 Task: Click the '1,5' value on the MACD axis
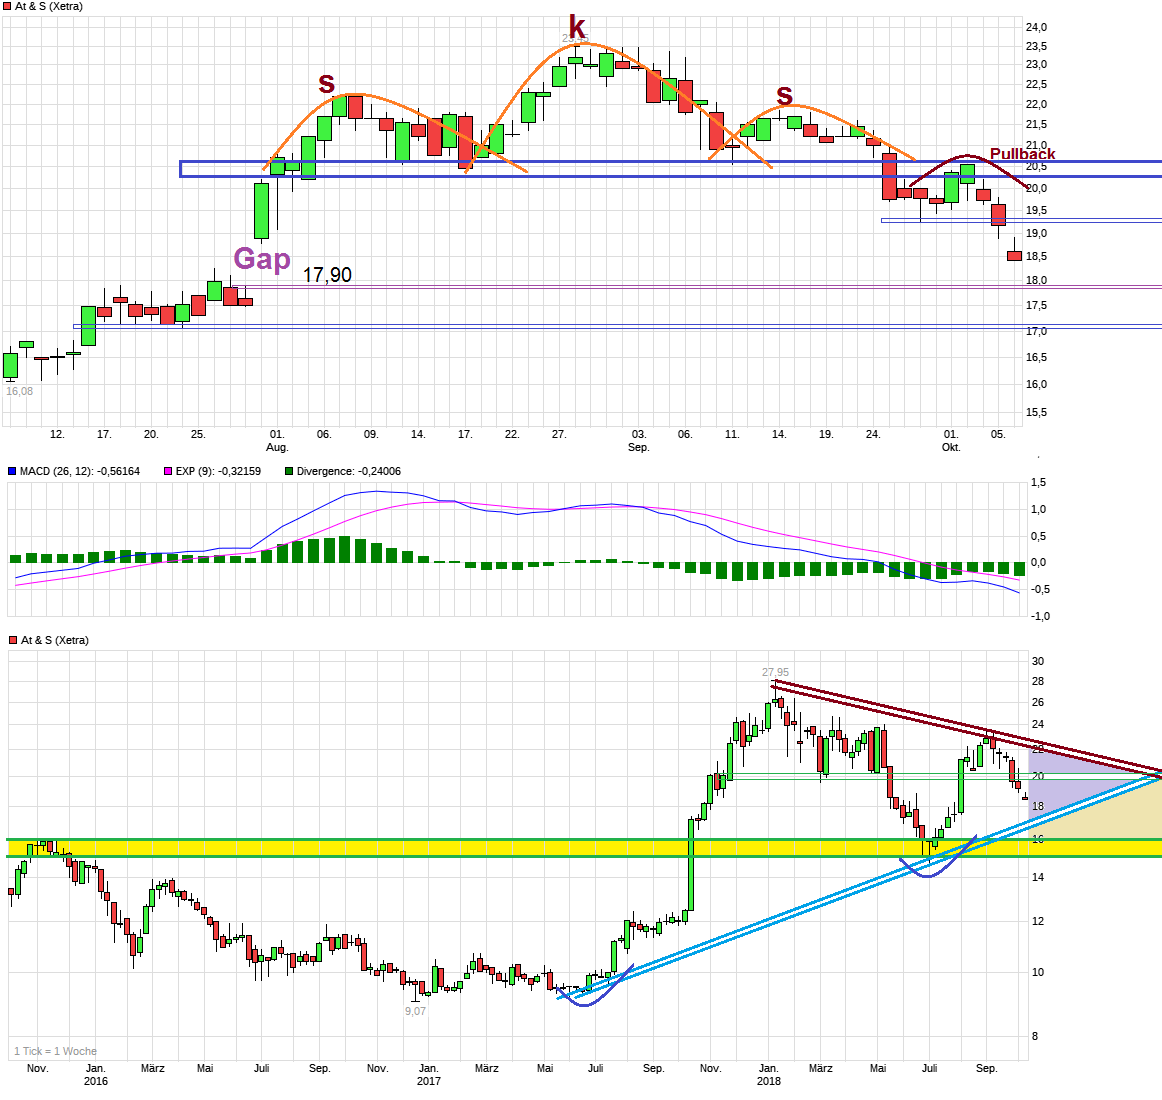point(1039,483)
